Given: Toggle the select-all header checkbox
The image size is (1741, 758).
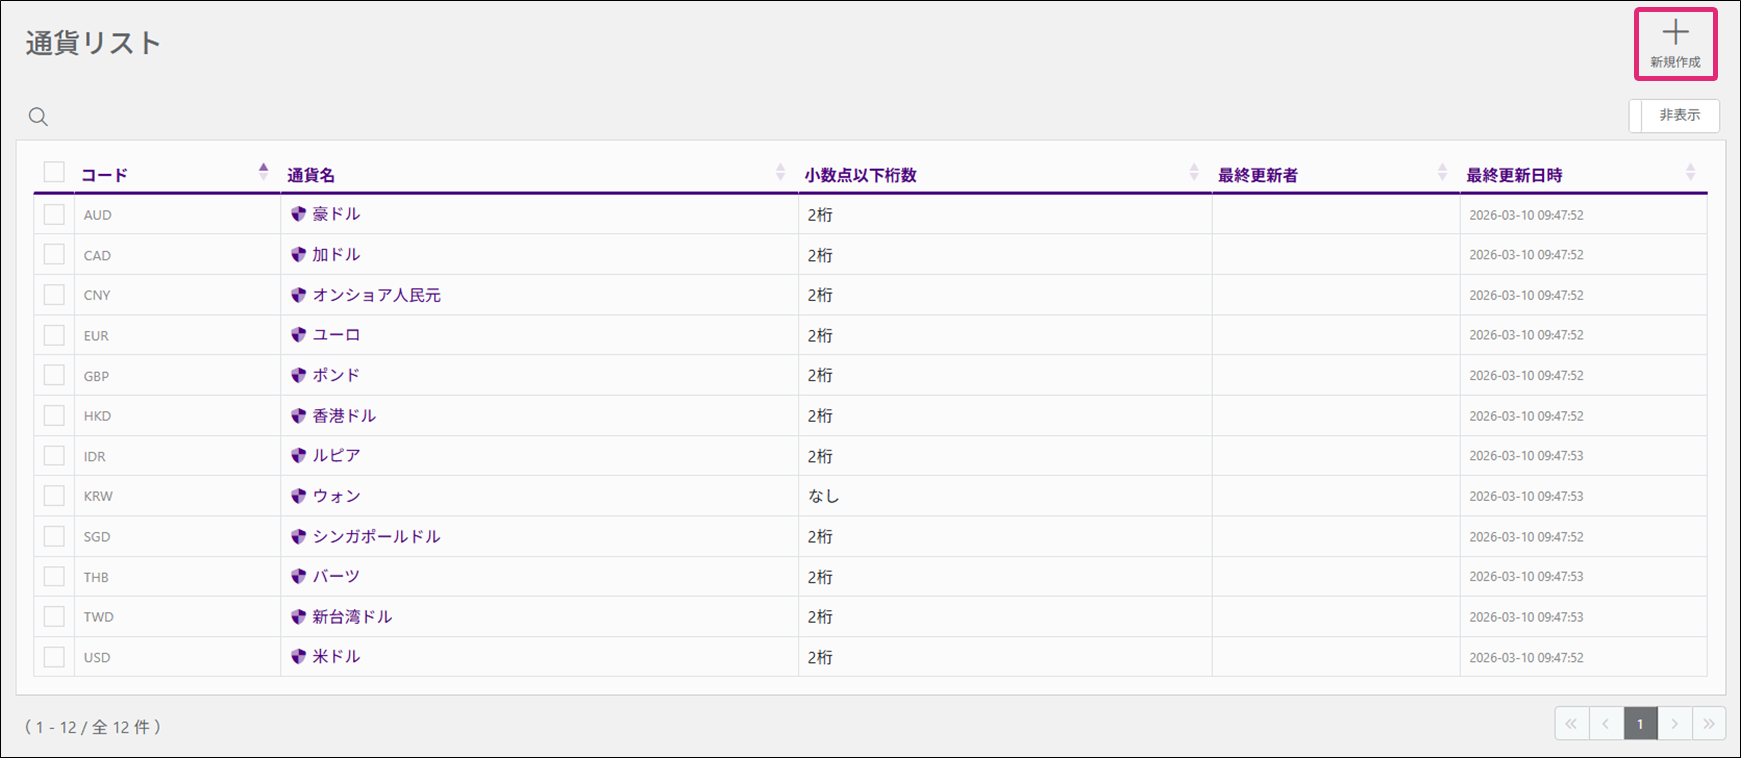Looking at the screenshot, I should (x=54, y=173).
